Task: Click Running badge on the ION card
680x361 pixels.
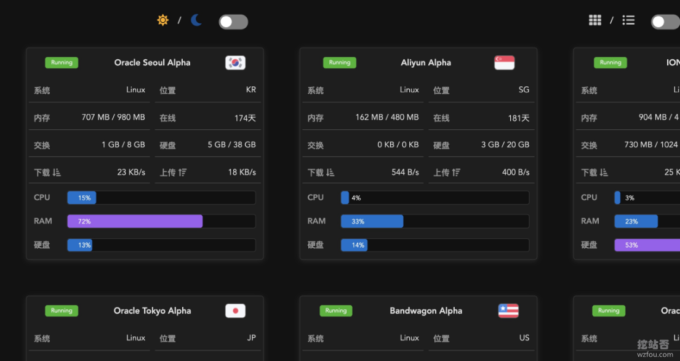Action: point(610,62)
